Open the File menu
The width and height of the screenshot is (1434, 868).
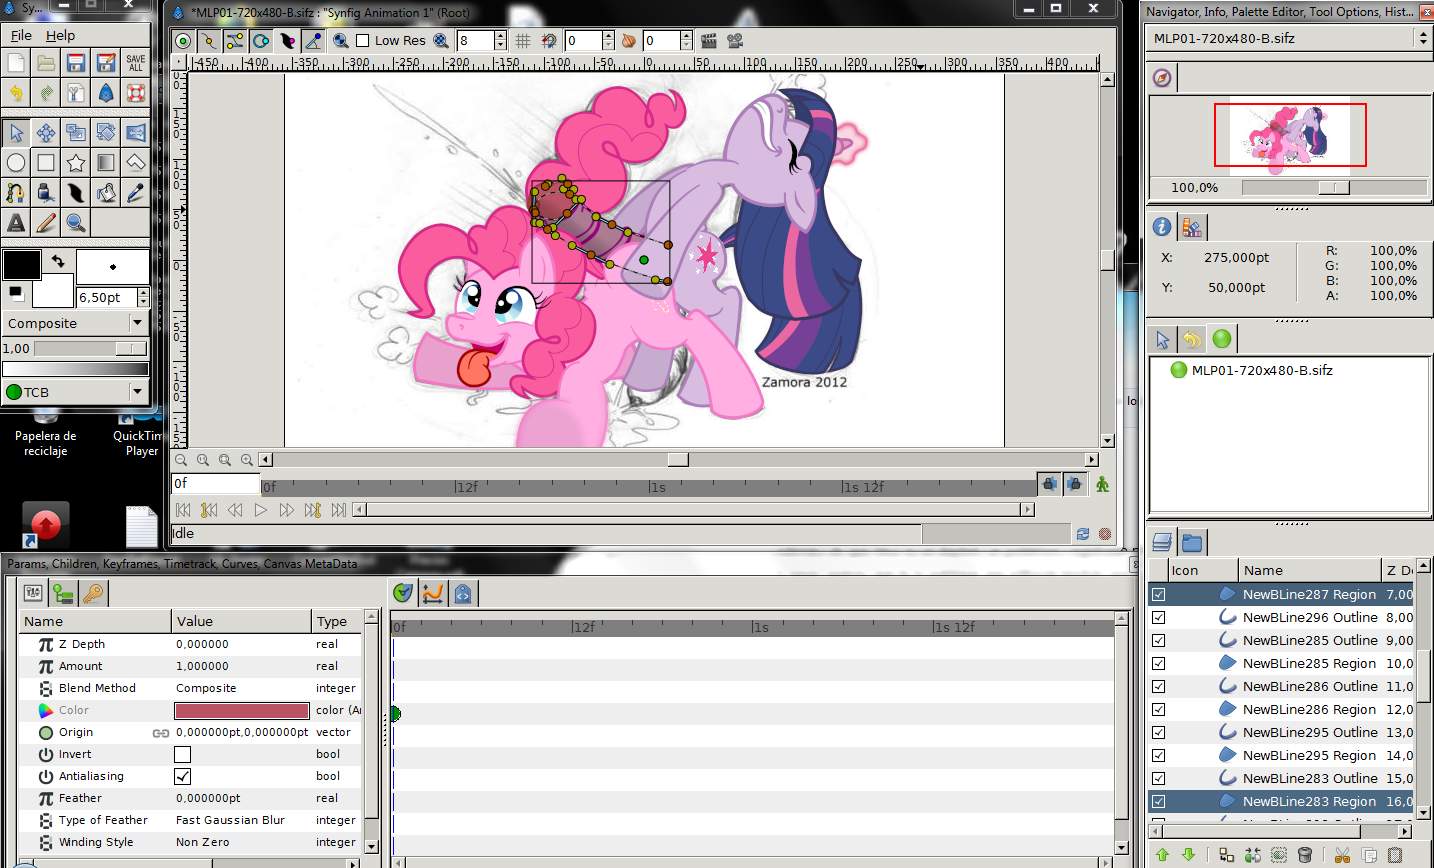[21, 35]
